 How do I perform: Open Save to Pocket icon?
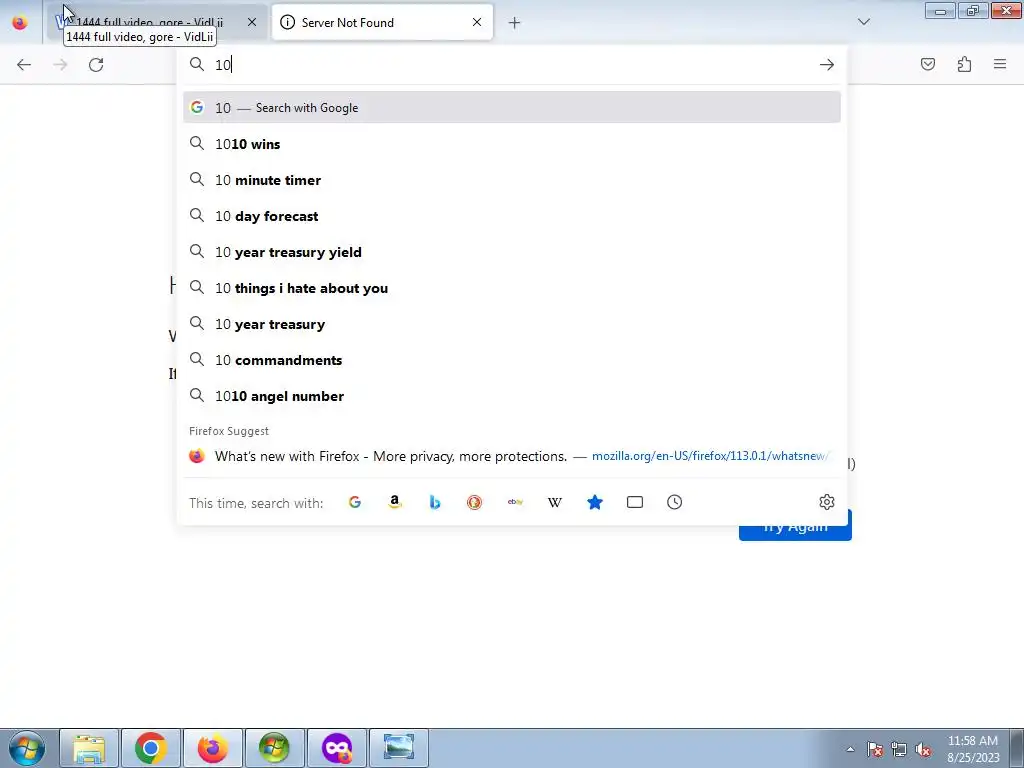coord(927,64)
